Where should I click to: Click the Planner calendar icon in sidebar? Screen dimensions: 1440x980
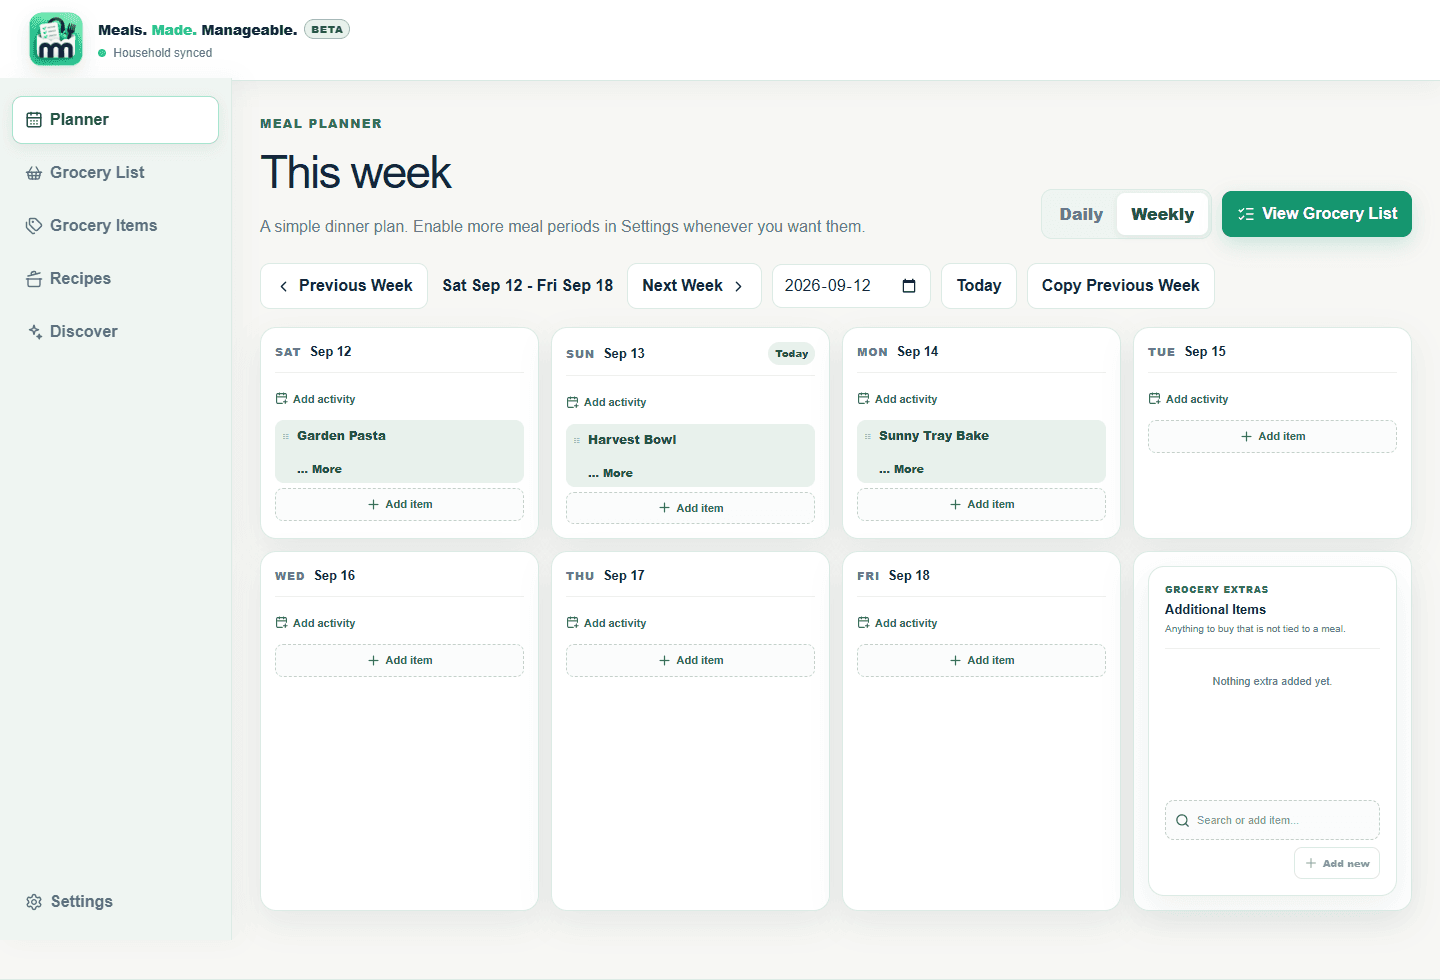34,120
